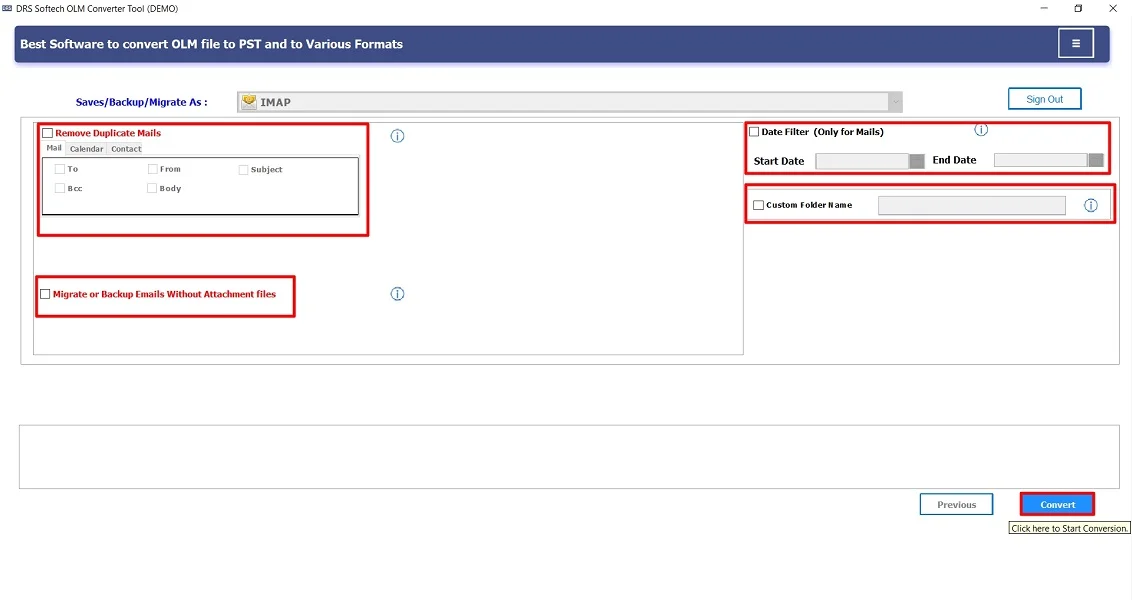Switch to the Contact tab
This screenshot has height=600, width=1132.
pyautogui.click(x=125, y=148)
